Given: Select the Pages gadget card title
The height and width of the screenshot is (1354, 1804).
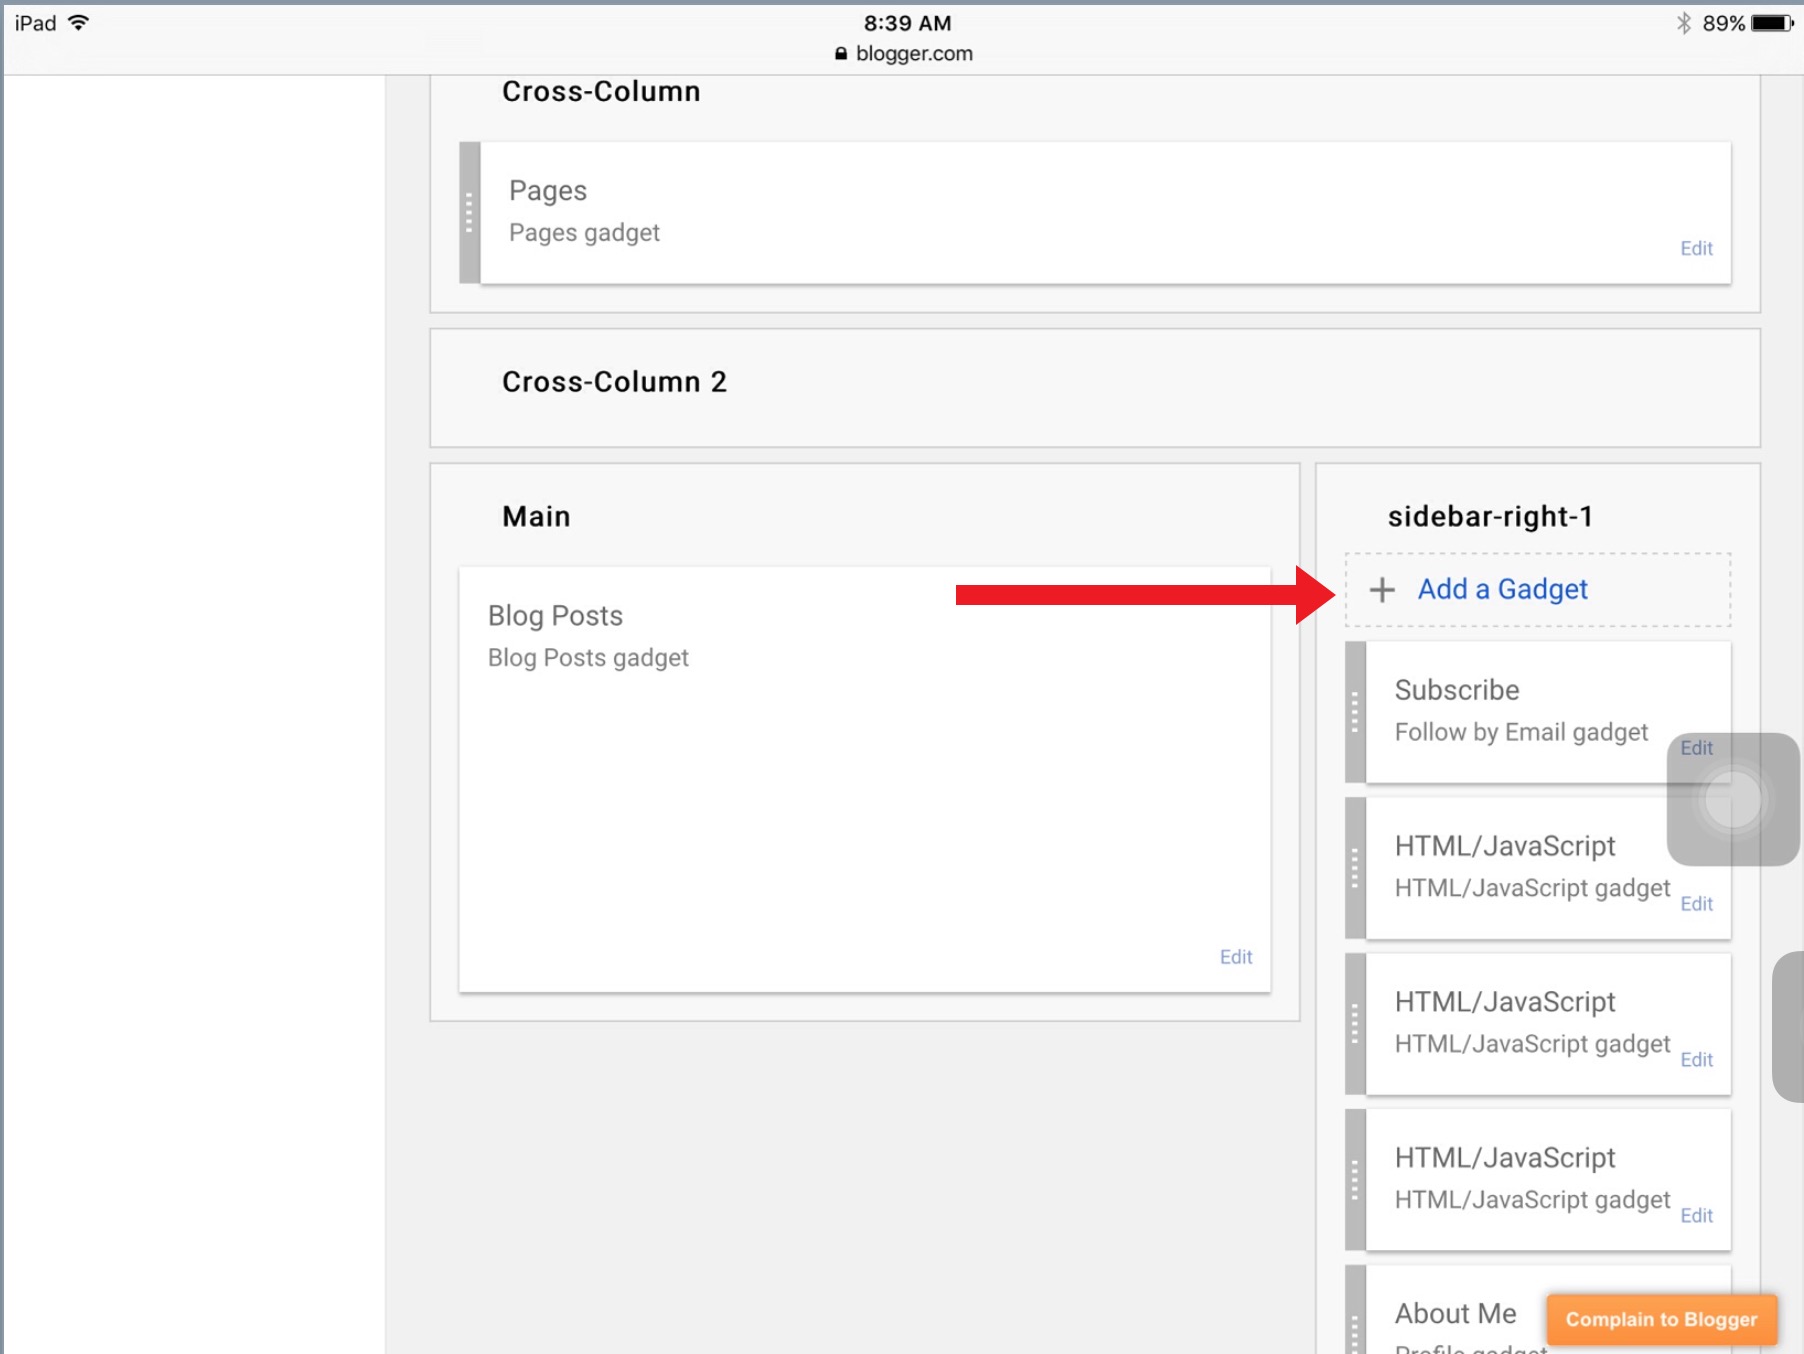Looking at the screenshot, I should (548, 191).
